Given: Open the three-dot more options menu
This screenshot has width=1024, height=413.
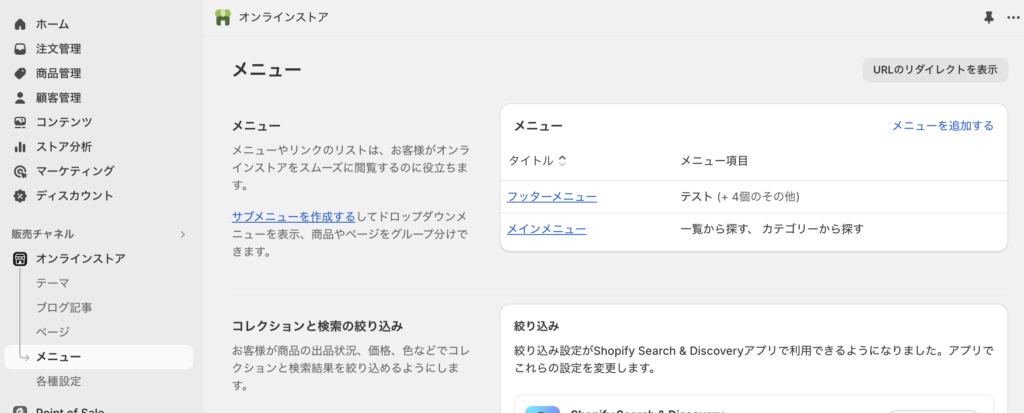Looking at the screenshot, I should coord(1013,18).
